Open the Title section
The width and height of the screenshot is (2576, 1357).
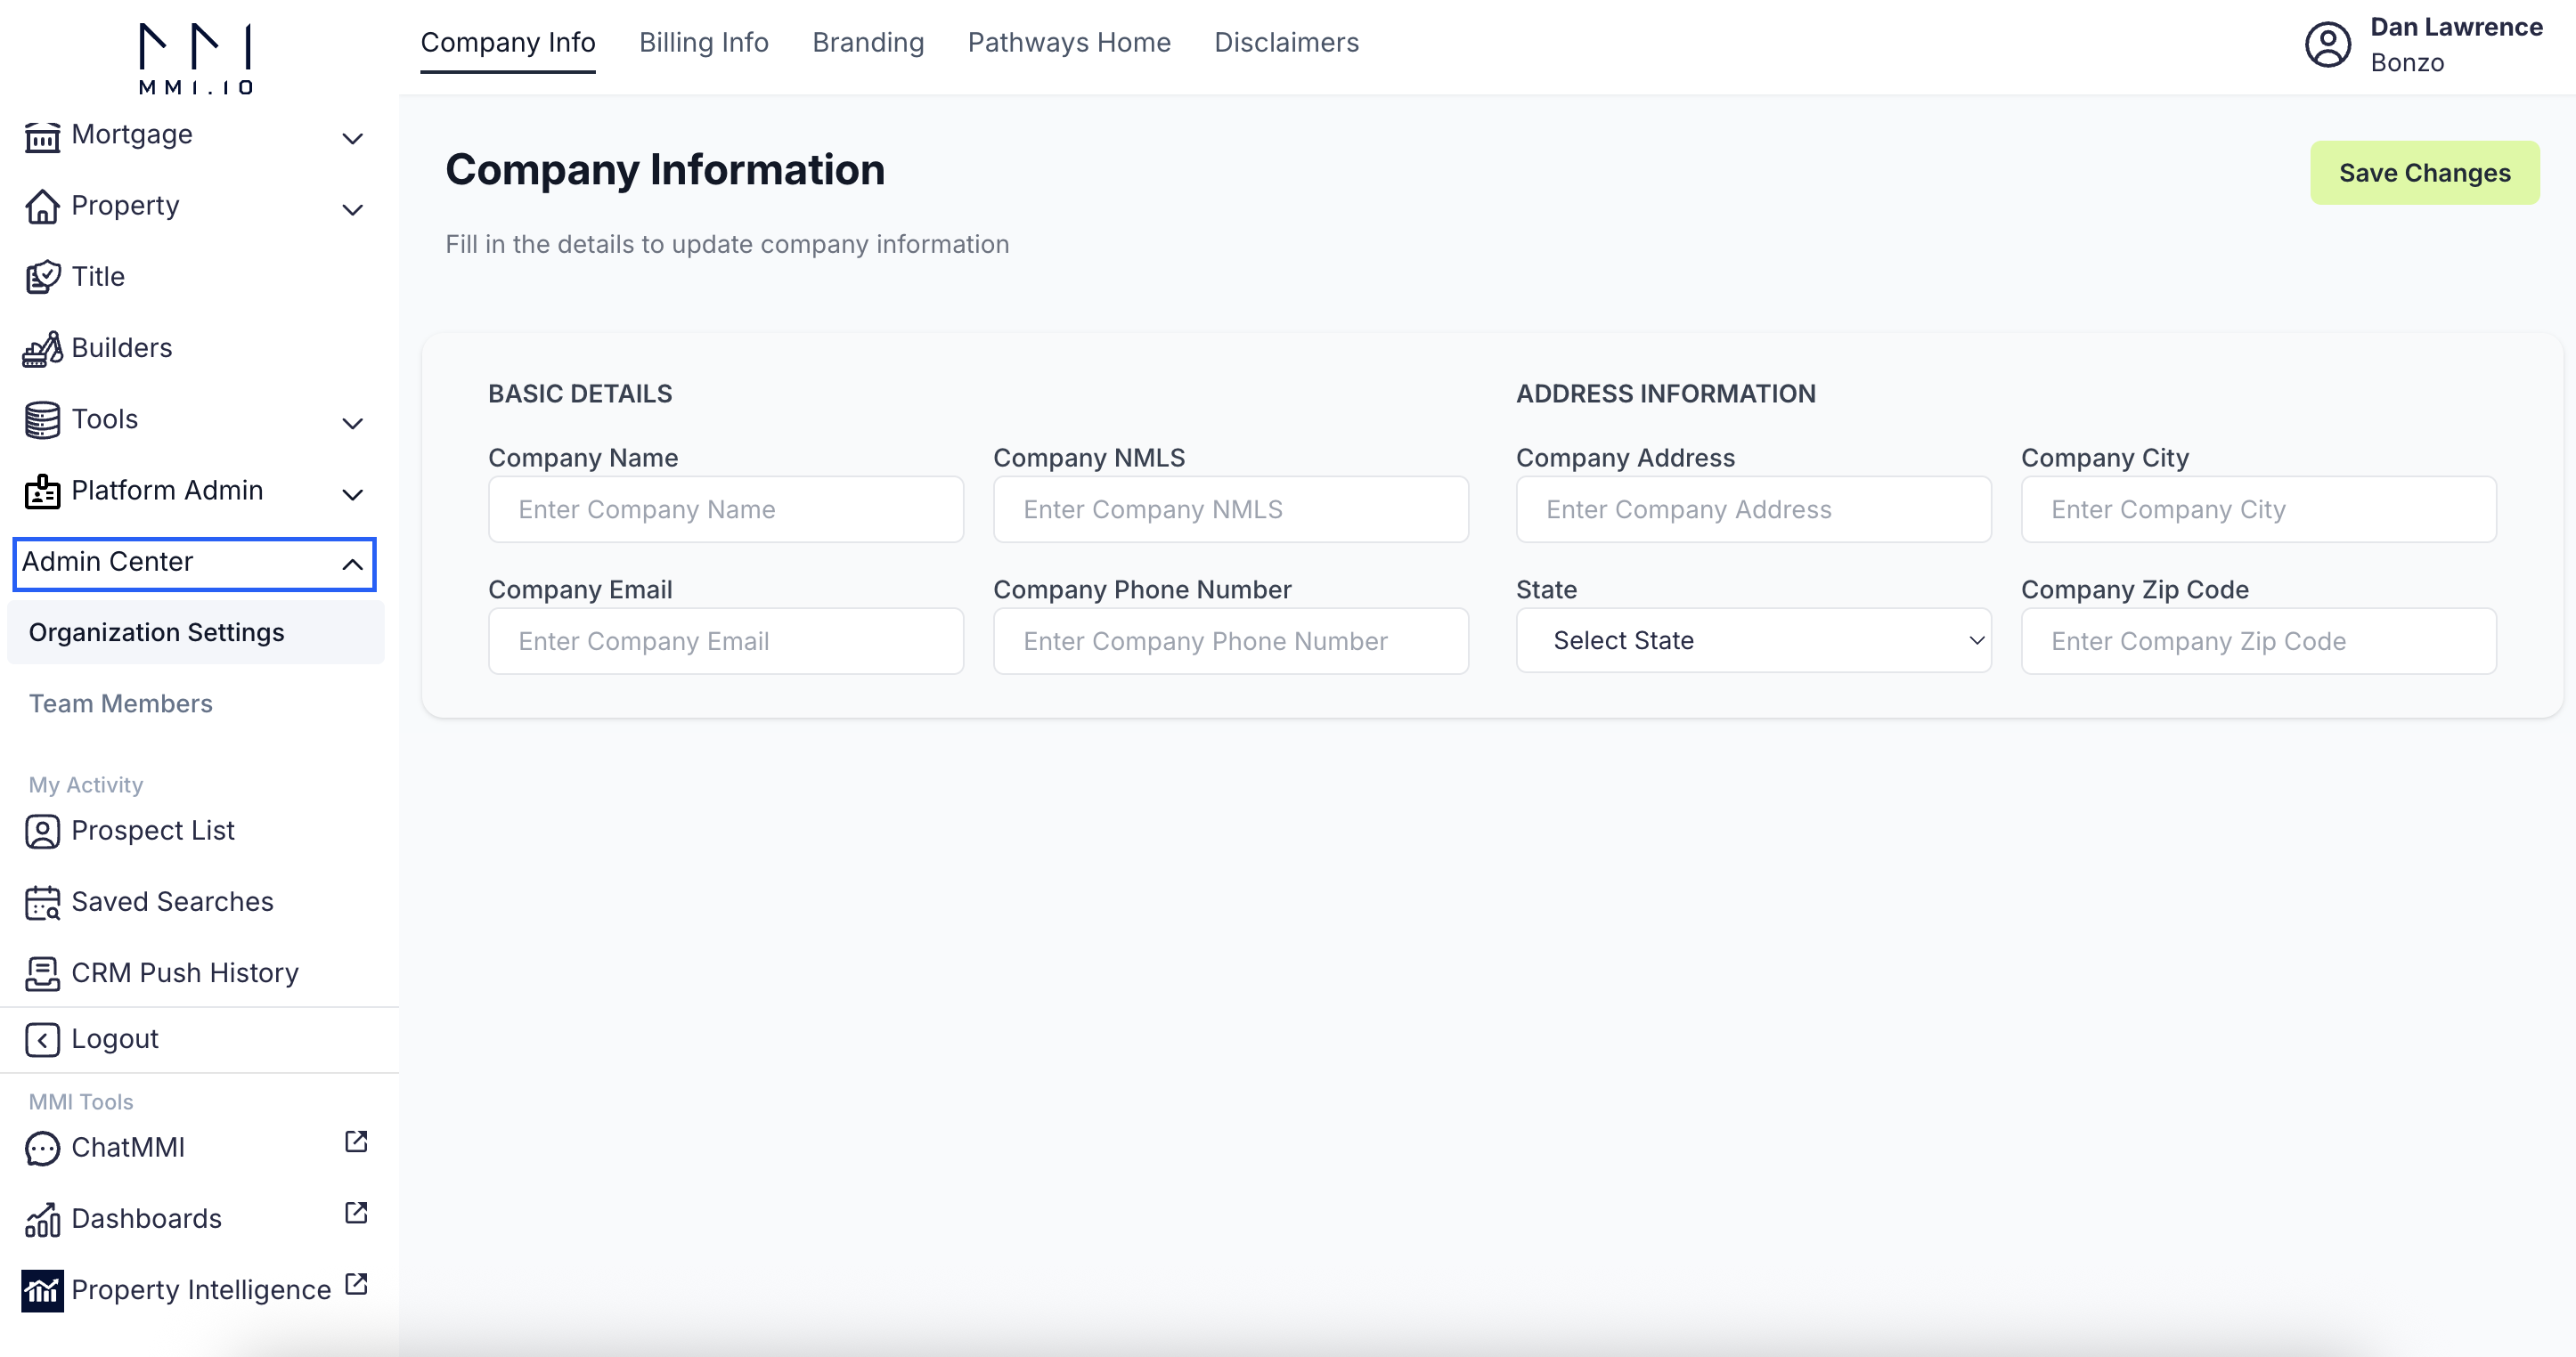click(98, 276)
